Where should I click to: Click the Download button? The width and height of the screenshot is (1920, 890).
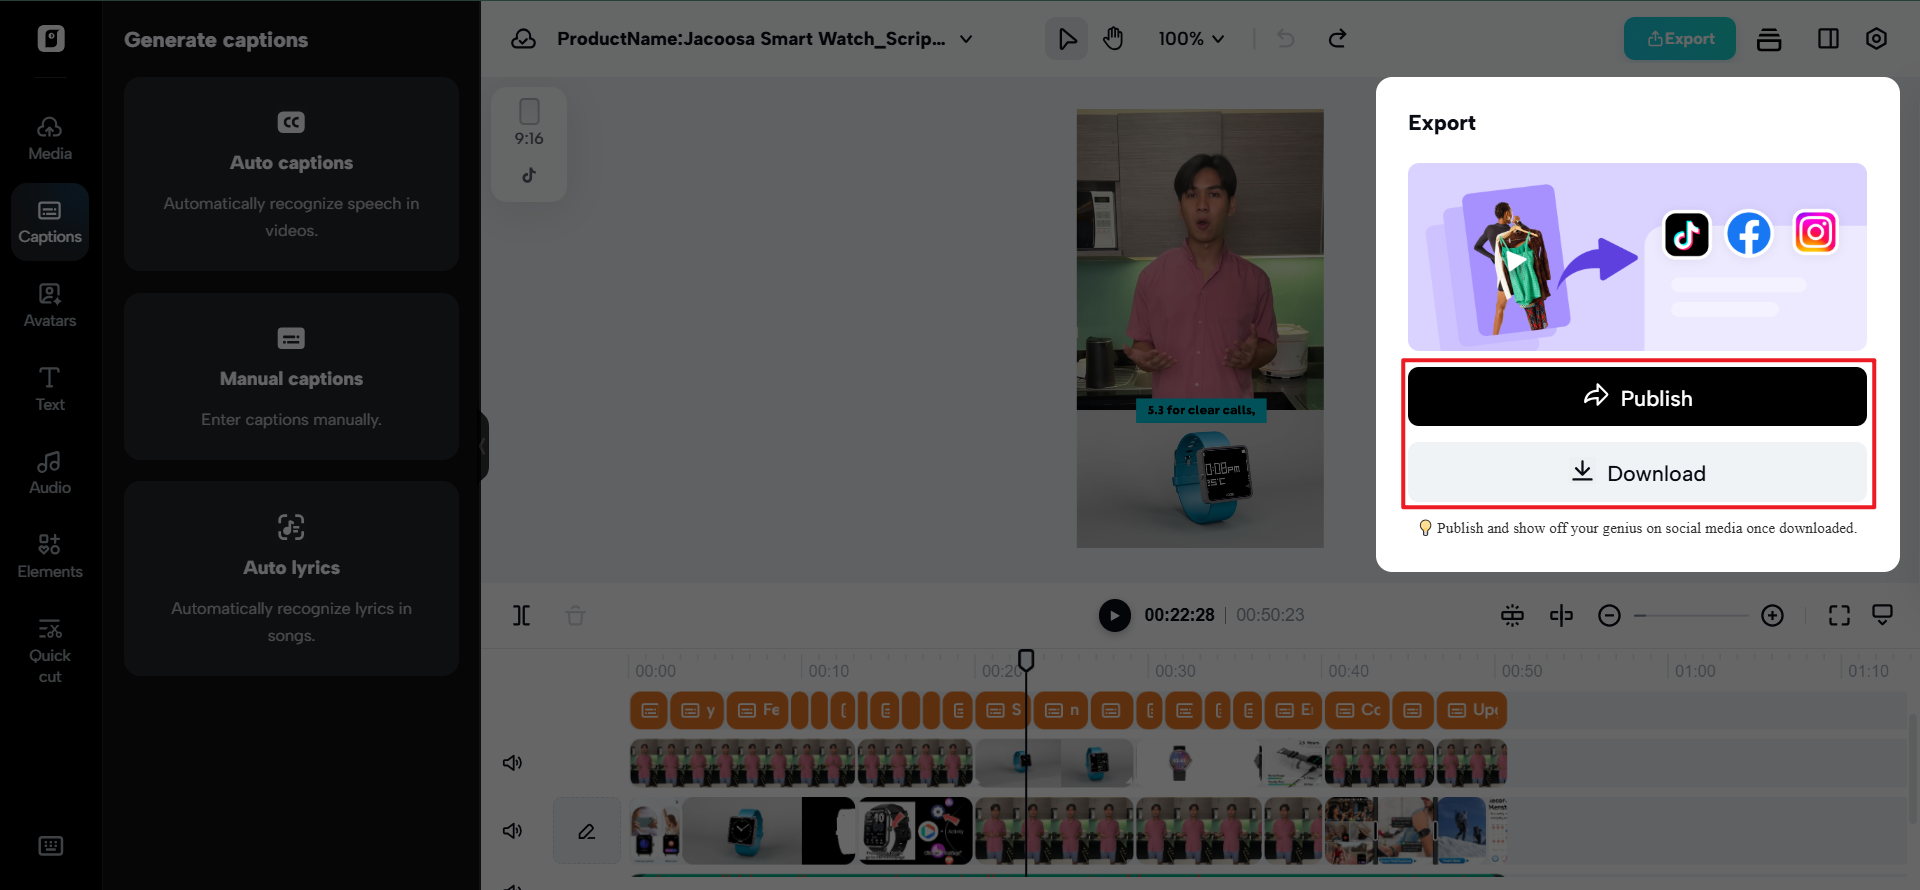(x=1637, y=473)
